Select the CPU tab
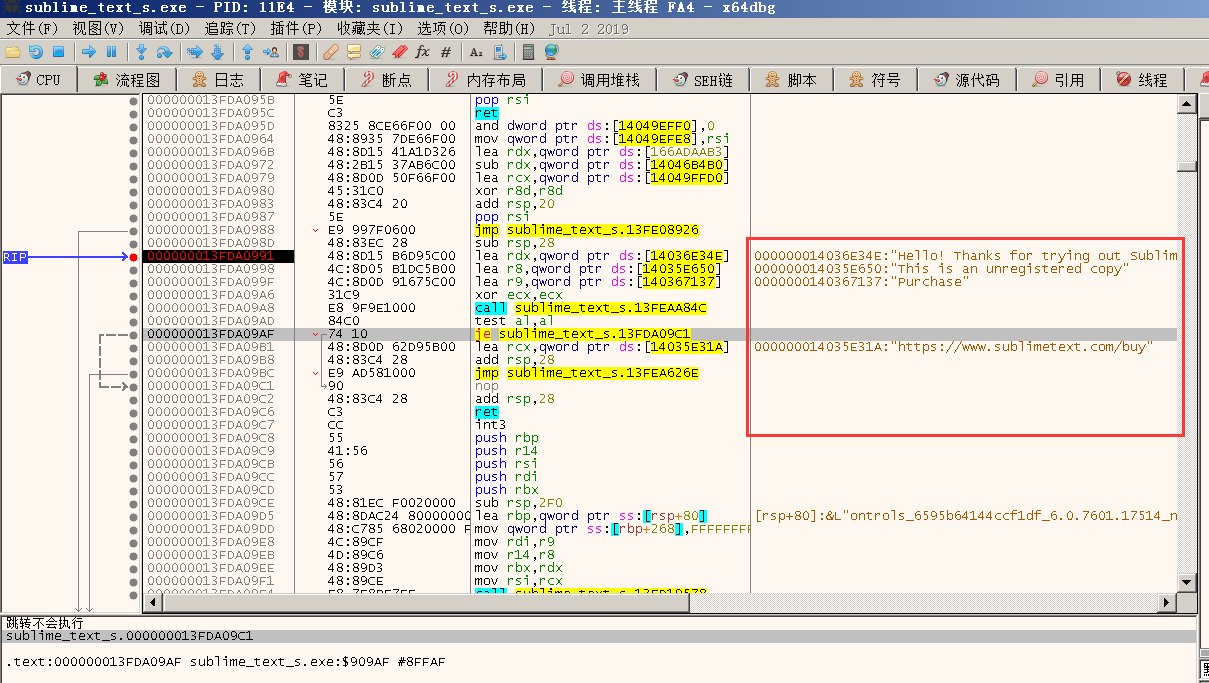 click(x=38, y=80)
